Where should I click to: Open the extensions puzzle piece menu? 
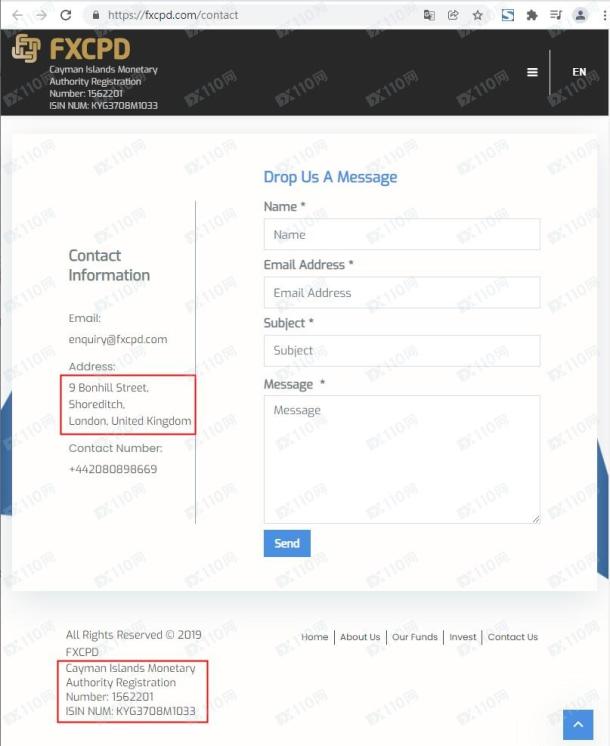tap(532, 15)
